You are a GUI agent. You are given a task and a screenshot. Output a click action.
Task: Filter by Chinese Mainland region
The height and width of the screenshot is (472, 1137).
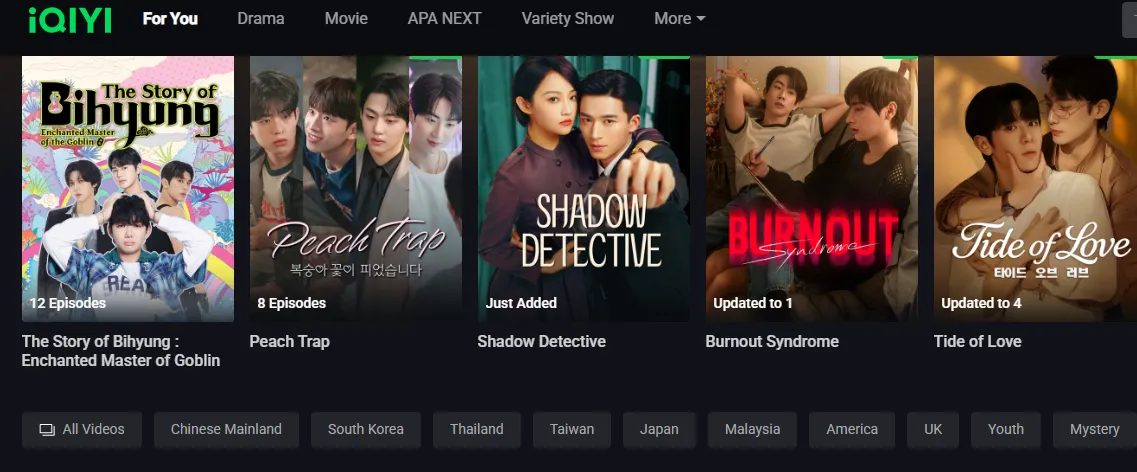(226, 430)
